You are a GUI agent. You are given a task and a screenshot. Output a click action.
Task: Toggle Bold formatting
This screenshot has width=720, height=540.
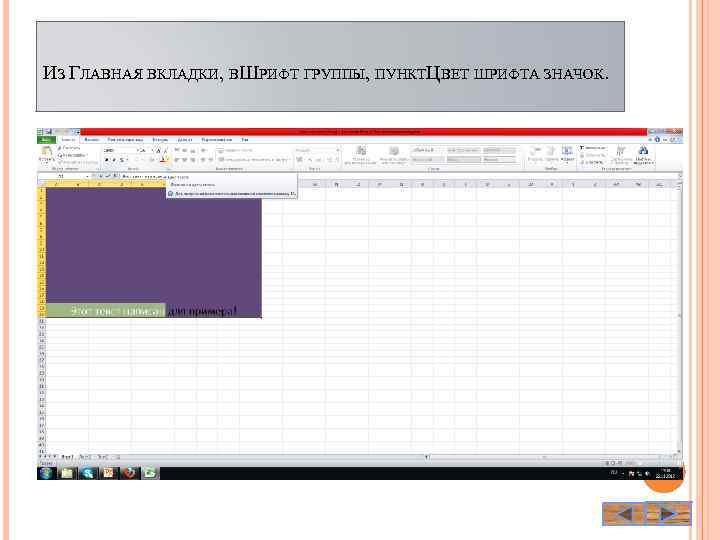click(x=107, y=160)
